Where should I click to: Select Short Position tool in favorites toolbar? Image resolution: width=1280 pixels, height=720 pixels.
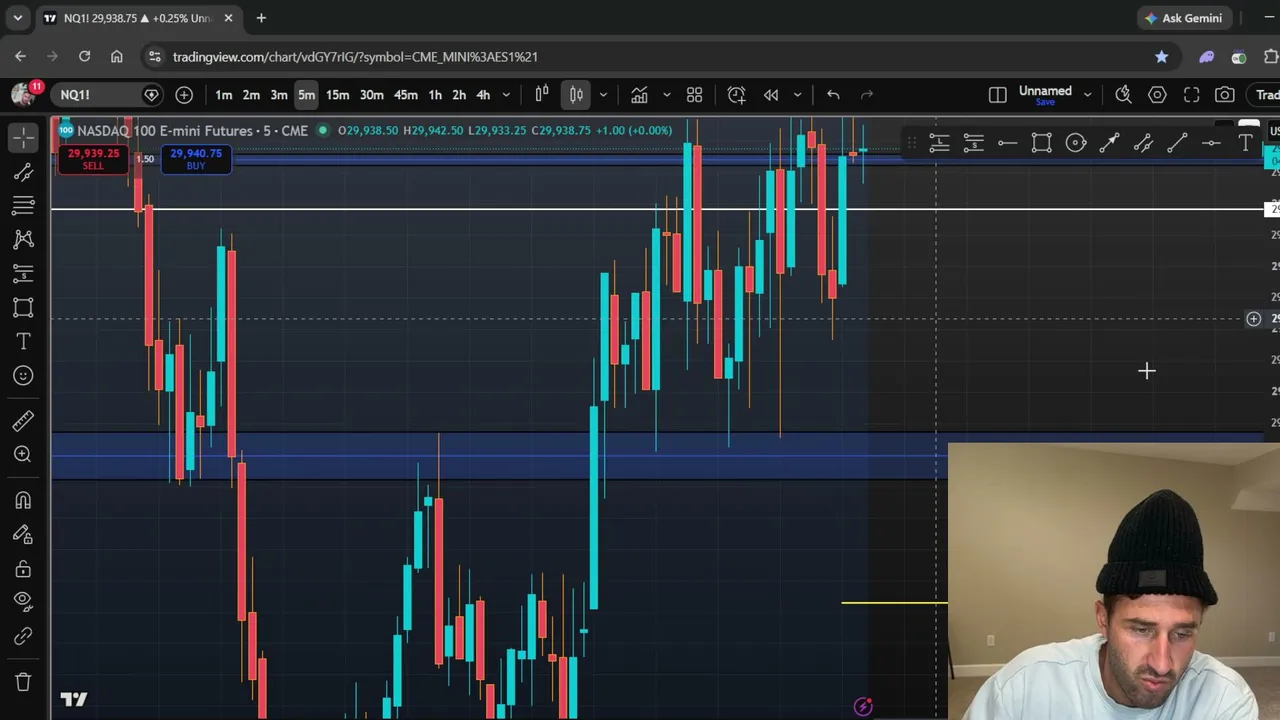coord(973,143)
